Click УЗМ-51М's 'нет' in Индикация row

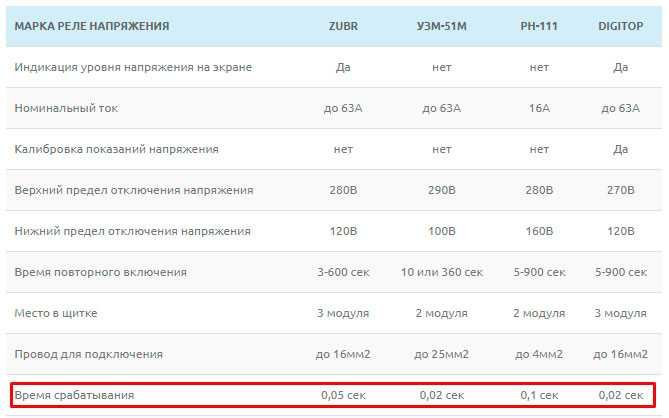coord(442,67)
